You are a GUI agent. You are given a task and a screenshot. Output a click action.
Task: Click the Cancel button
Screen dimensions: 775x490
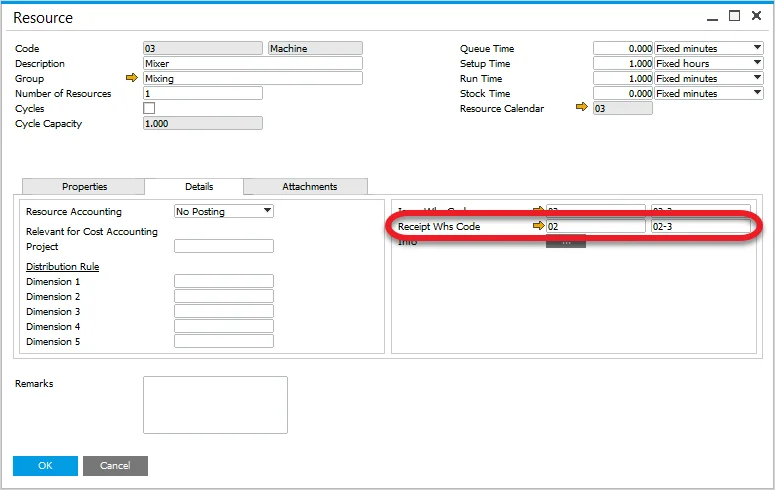[115, 465]
